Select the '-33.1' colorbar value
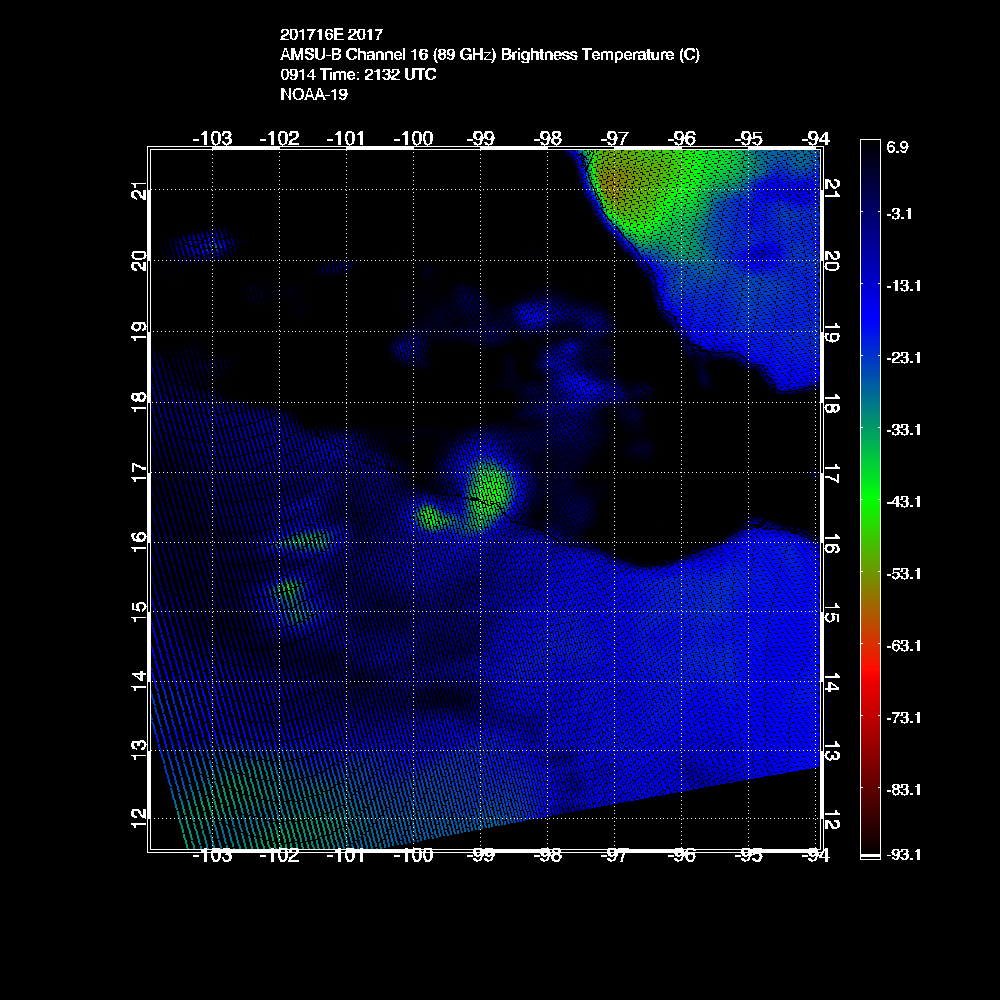 [903, 430]
